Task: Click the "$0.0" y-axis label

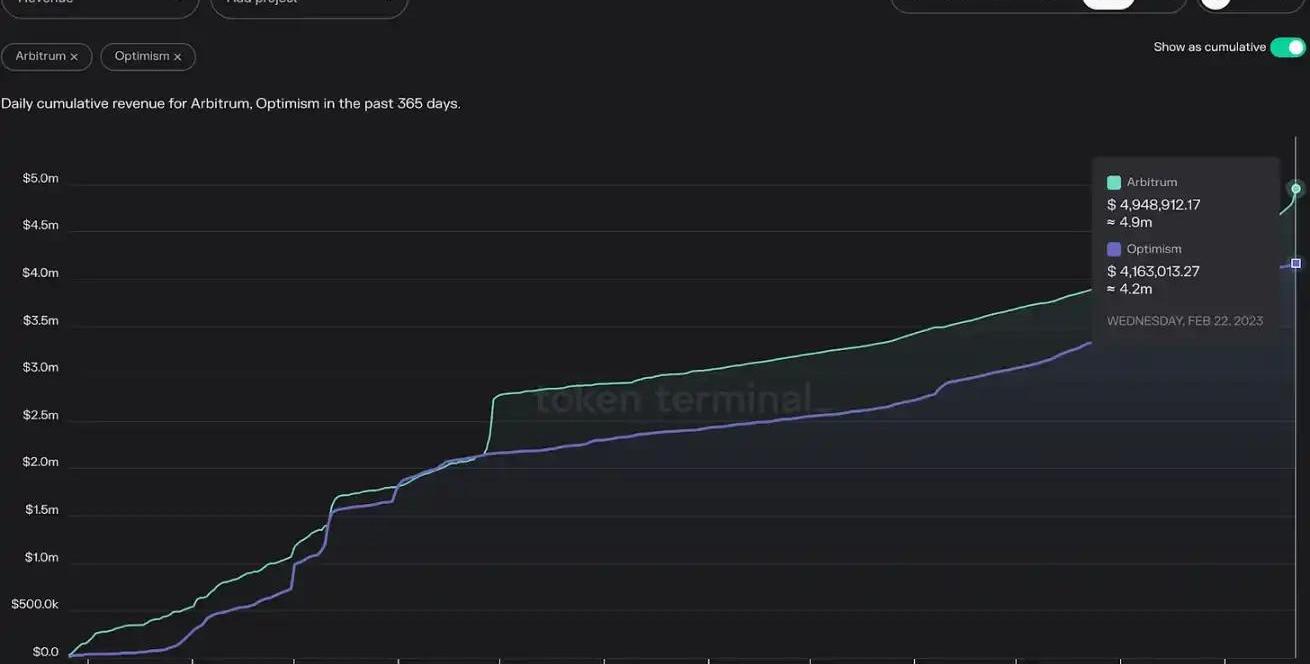Action: 45,652
